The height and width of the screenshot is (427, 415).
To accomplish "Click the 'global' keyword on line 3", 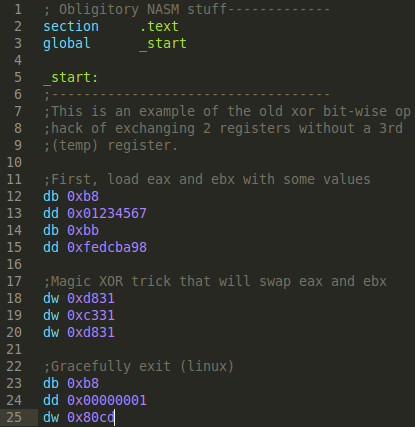I will (x=67, y=44).
